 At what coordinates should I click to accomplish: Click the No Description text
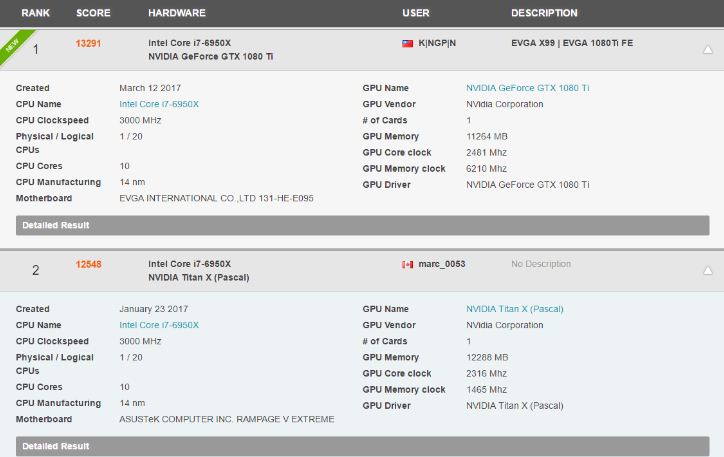[x=541, y=264]
